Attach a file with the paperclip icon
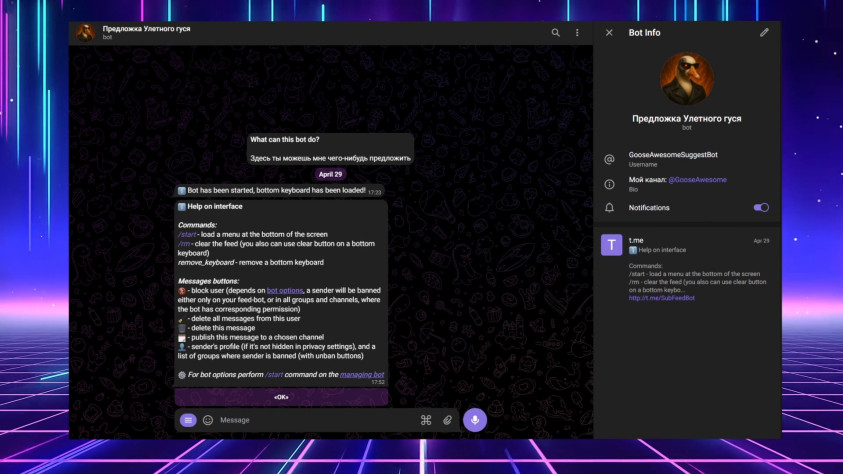The image size is (843, 474). click(x=448, y=420)
